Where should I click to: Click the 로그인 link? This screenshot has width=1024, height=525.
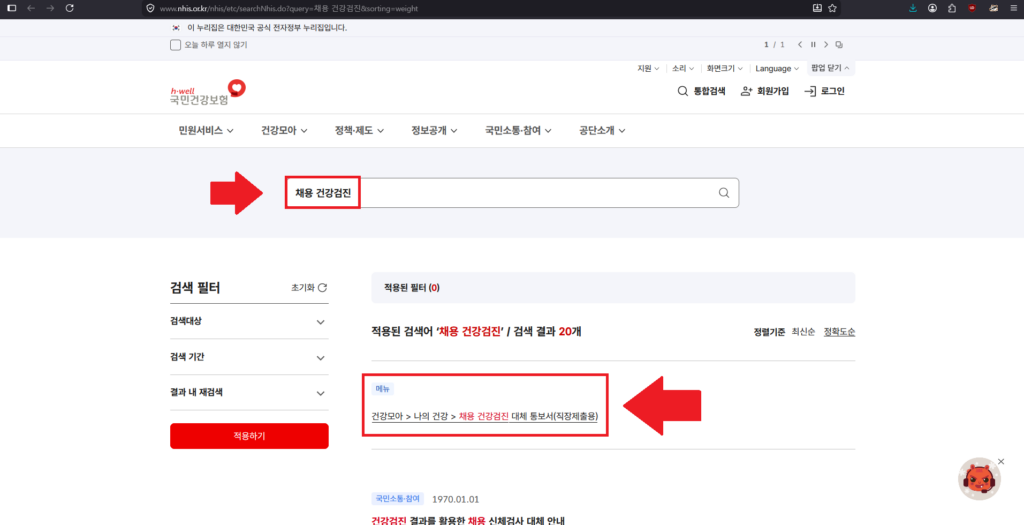point(824,91)
